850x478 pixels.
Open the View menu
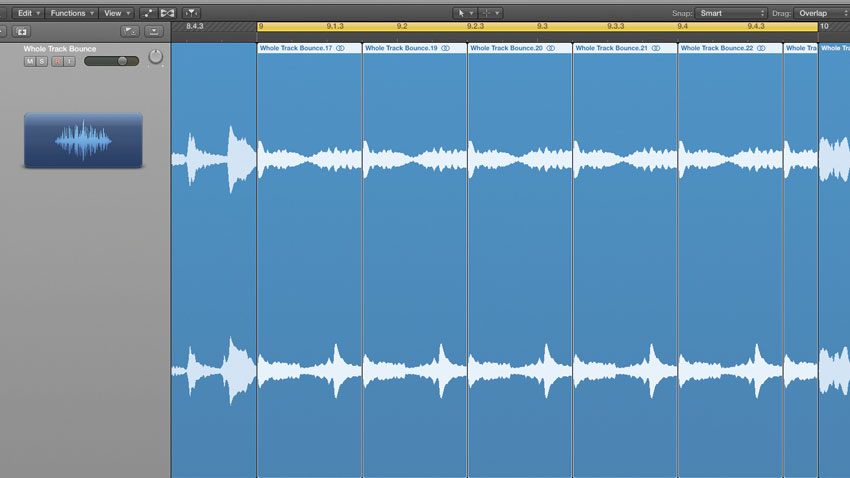[x=117, y=13]
